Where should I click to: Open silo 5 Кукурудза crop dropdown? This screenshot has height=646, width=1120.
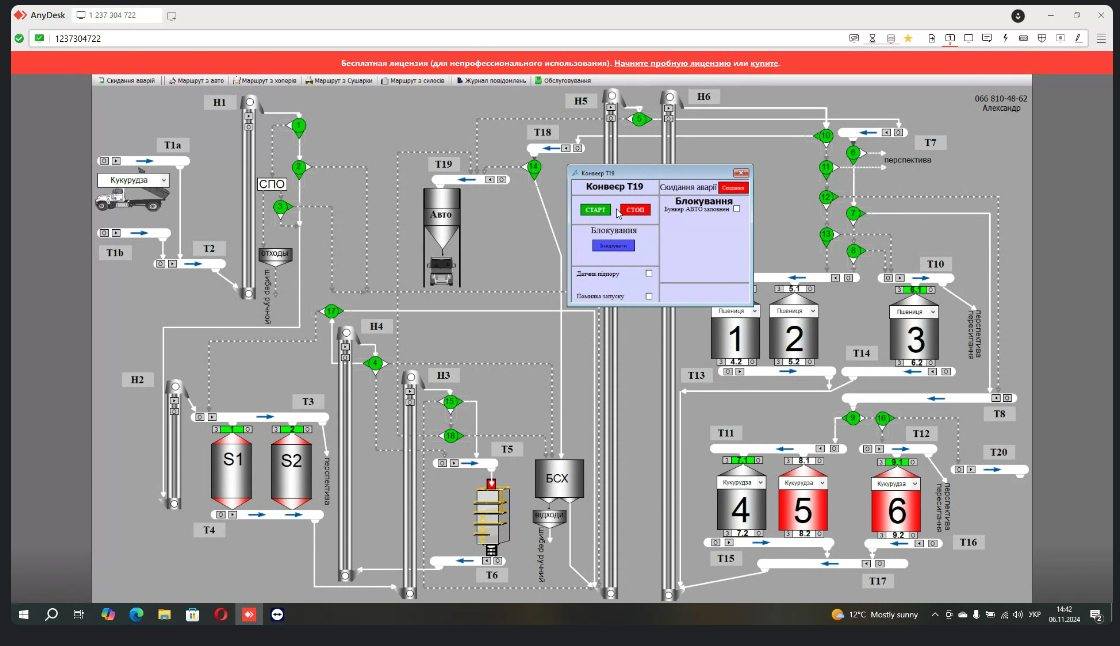pos(803,483)
